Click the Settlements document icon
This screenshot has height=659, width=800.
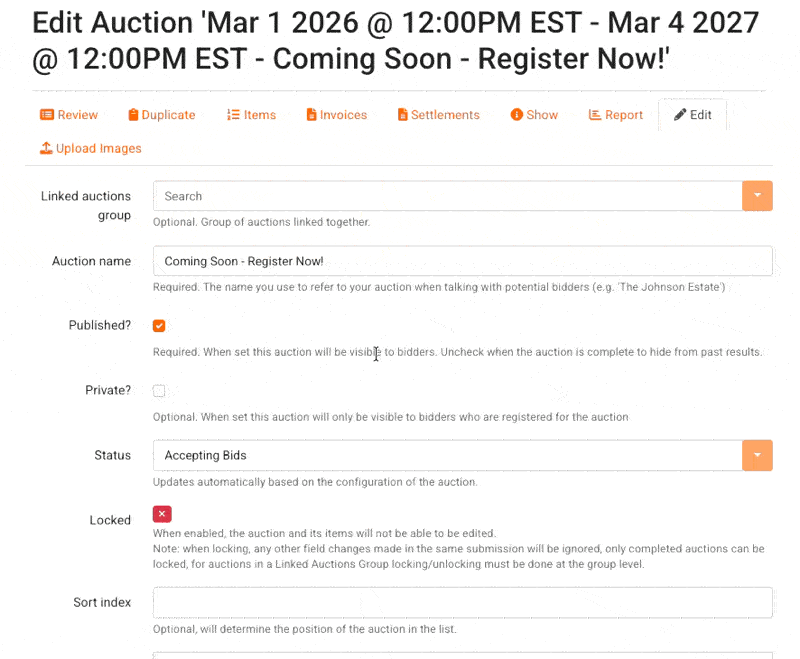point(403,115)
